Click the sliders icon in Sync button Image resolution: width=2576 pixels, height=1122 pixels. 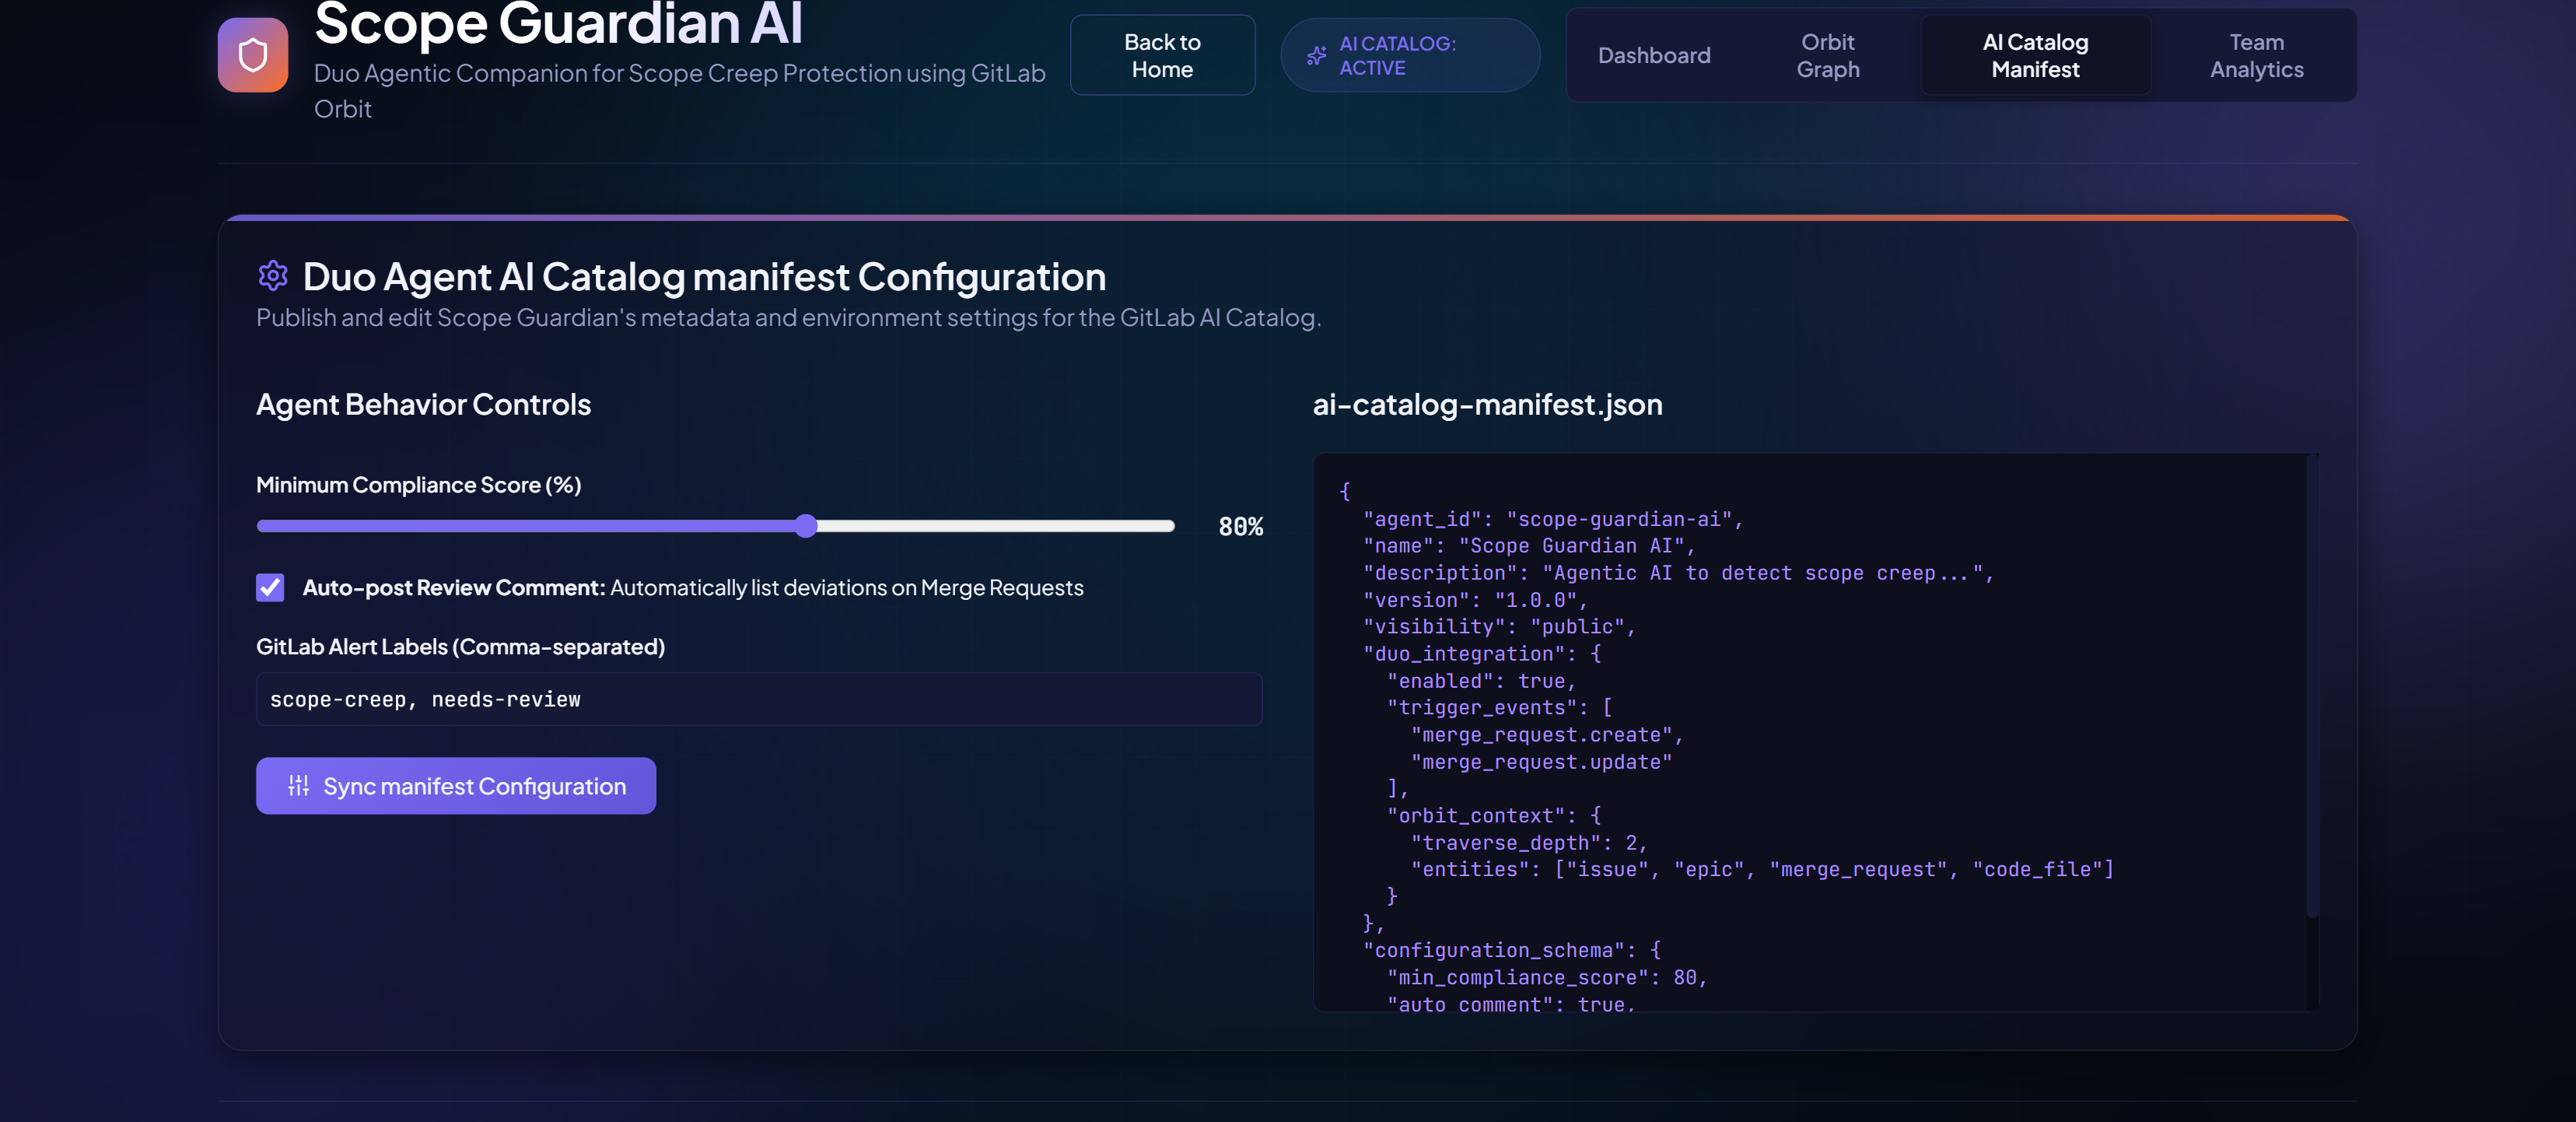(x=298, y=786)
